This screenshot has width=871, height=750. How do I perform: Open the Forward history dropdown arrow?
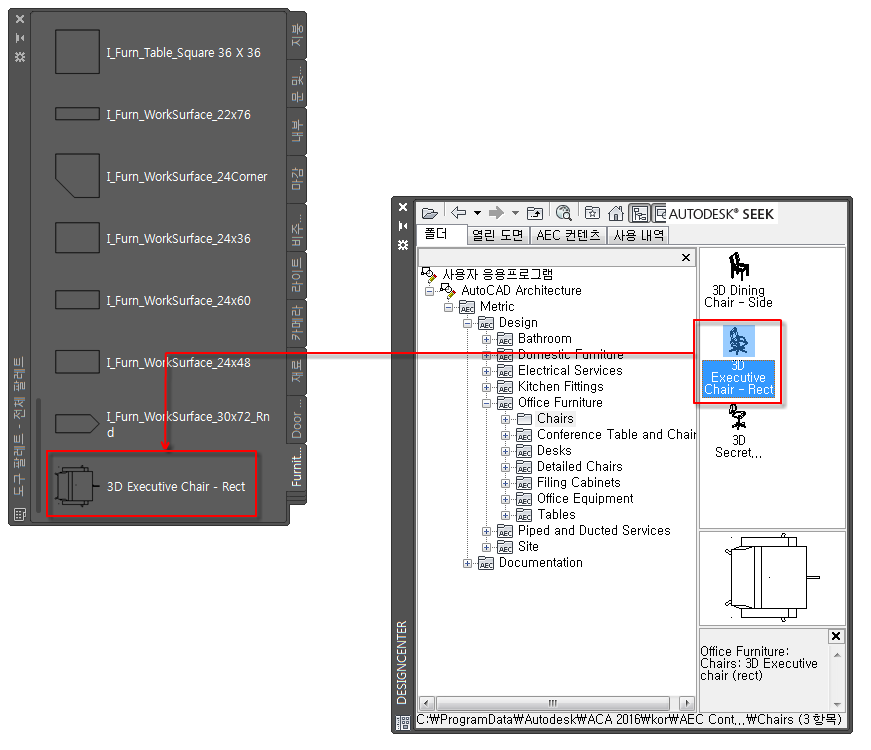[515, 213]
